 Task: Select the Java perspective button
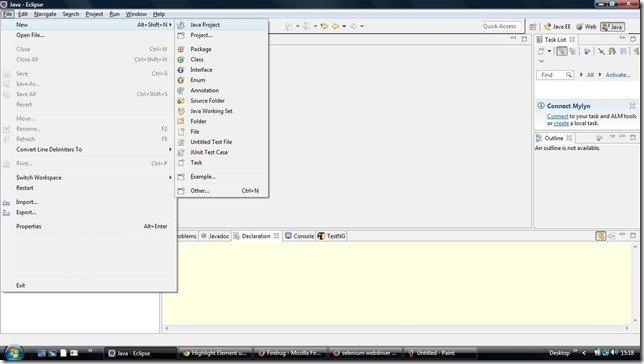[x=612, y=27]
